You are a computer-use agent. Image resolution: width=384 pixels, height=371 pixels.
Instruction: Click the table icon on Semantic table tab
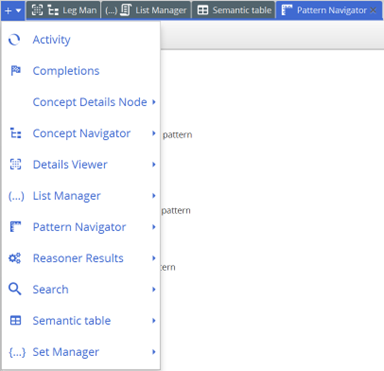(x=203, y=10)
